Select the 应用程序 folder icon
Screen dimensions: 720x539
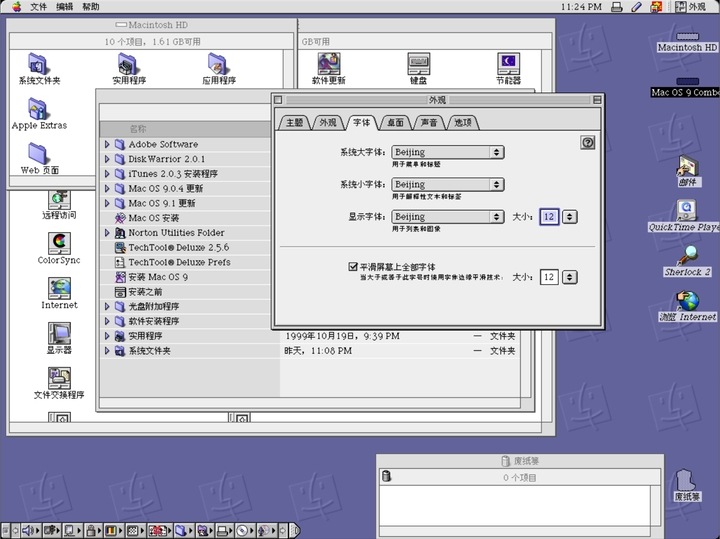coord(219,64)
